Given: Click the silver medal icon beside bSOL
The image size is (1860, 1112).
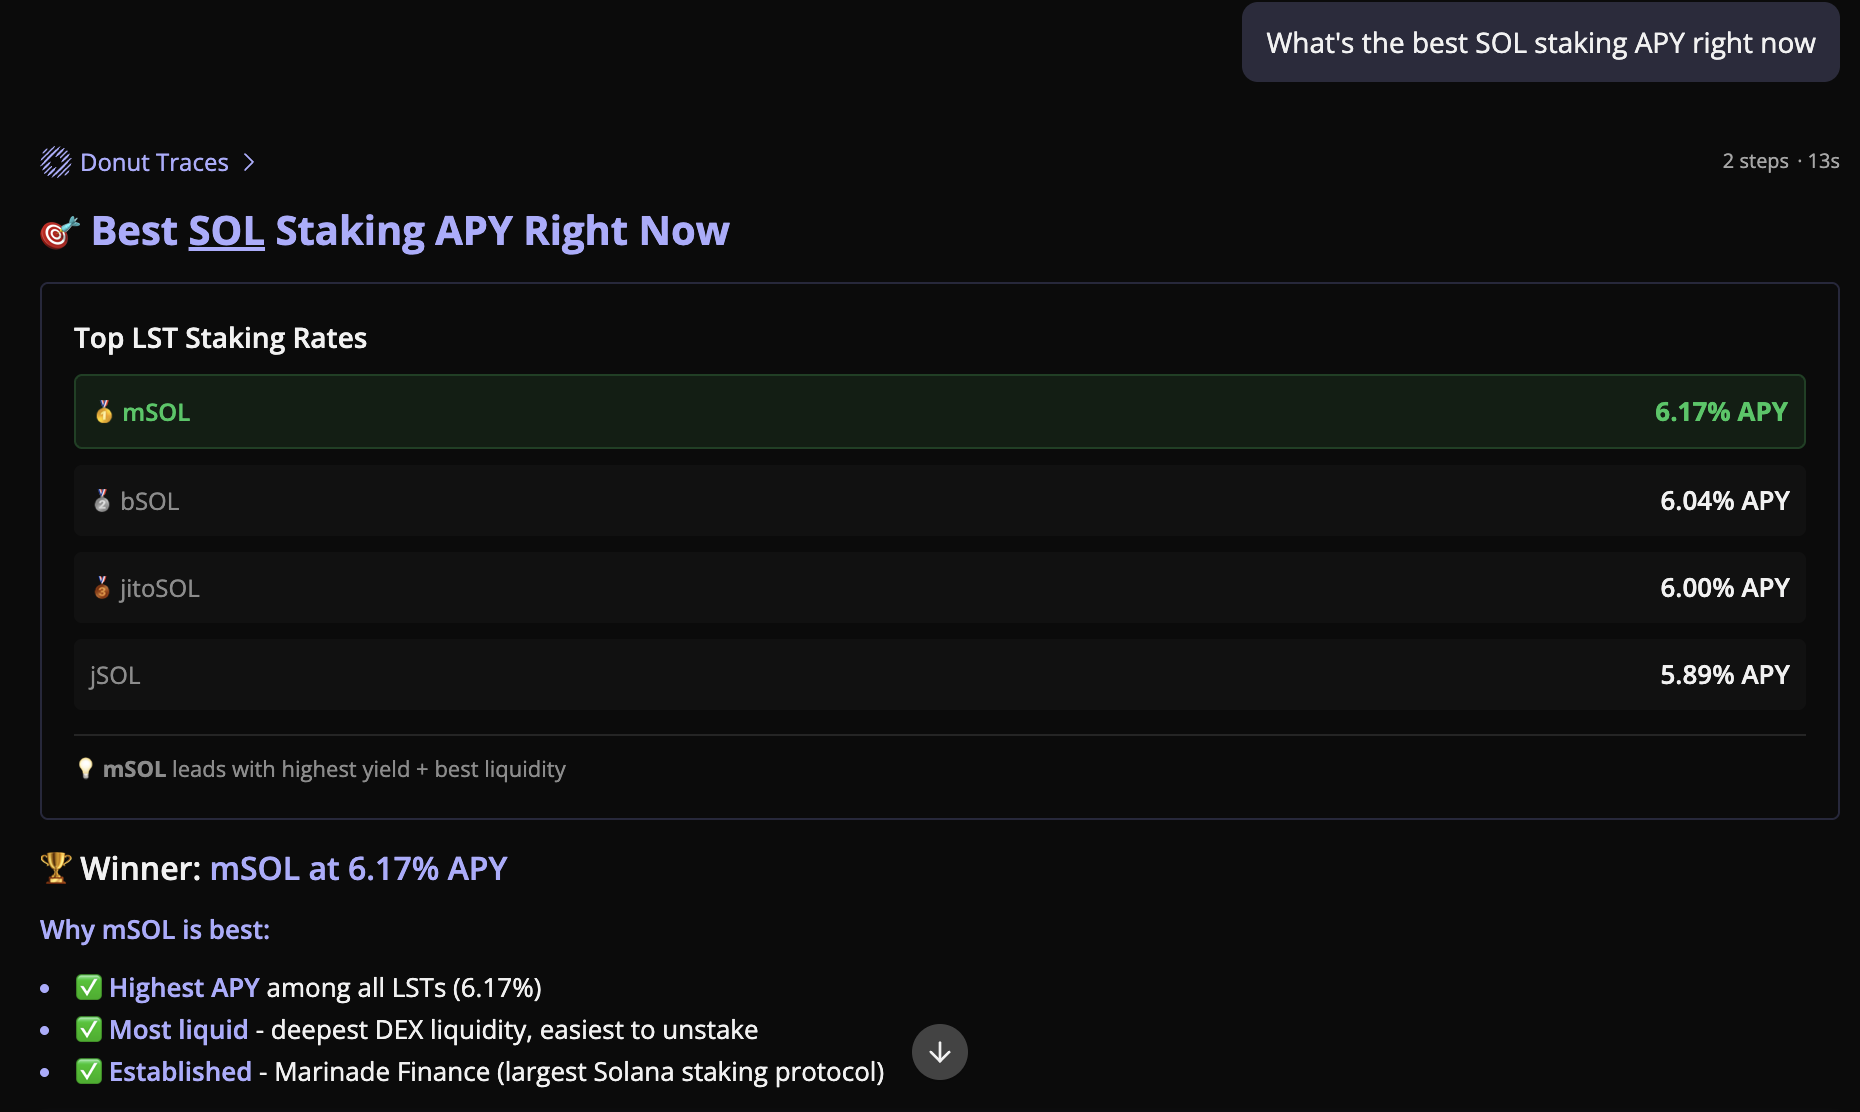Looking at the screenshot, I should click(102, 501).
